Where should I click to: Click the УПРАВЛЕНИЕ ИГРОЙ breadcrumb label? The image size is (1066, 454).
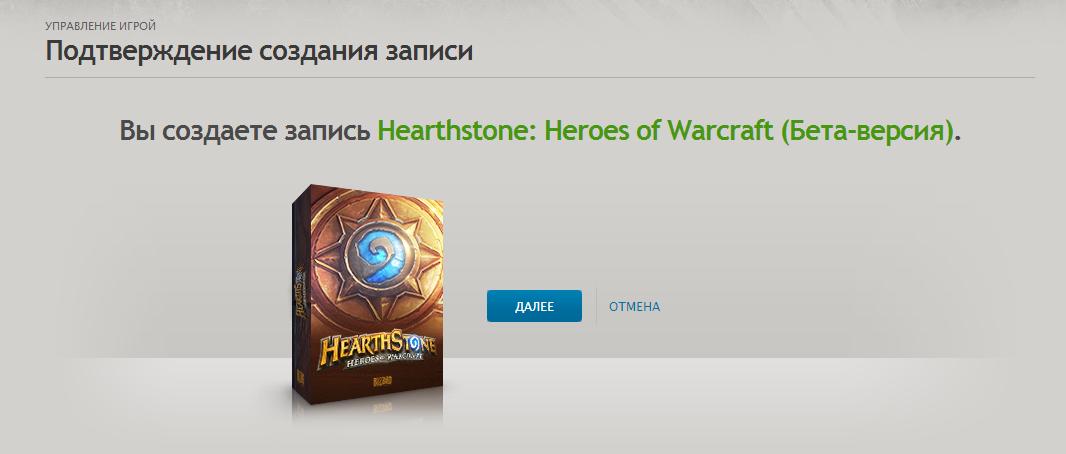point(101,27)
